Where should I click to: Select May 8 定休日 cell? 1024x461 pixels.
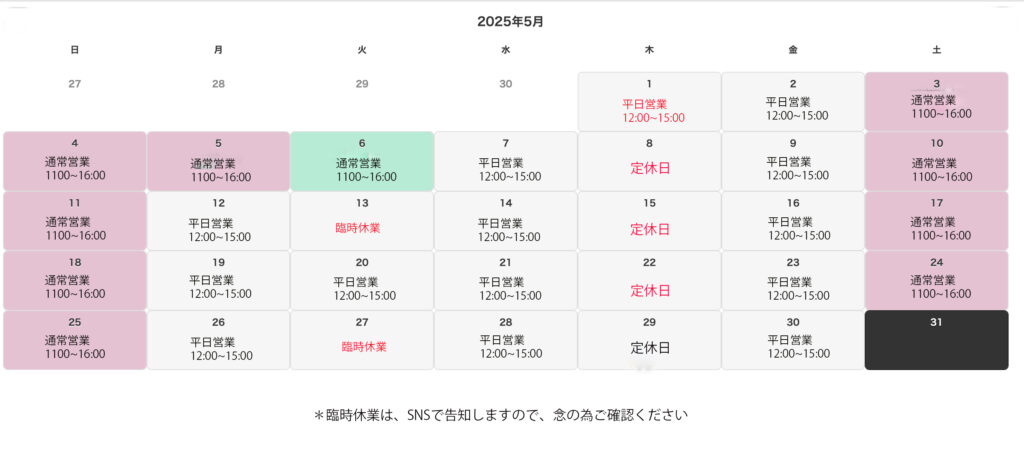click(x=649, y=161)
